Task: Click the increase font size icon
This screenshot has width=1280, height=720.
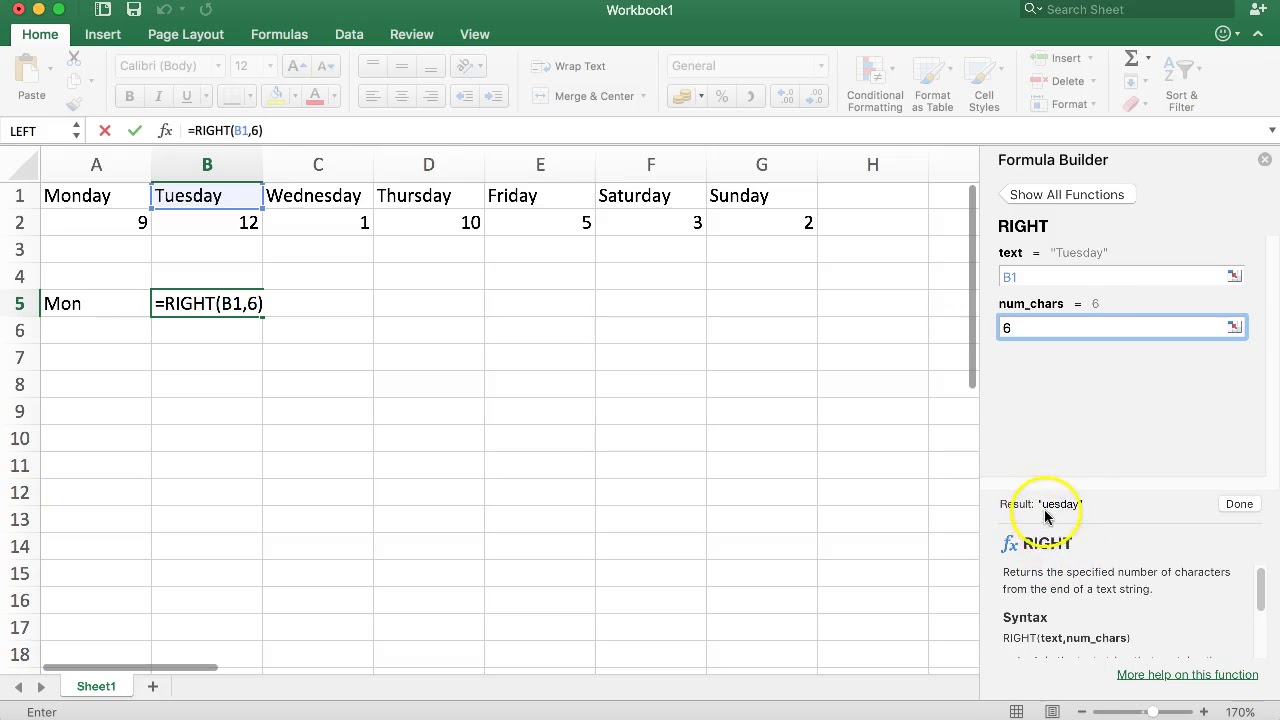Action: 297,66
